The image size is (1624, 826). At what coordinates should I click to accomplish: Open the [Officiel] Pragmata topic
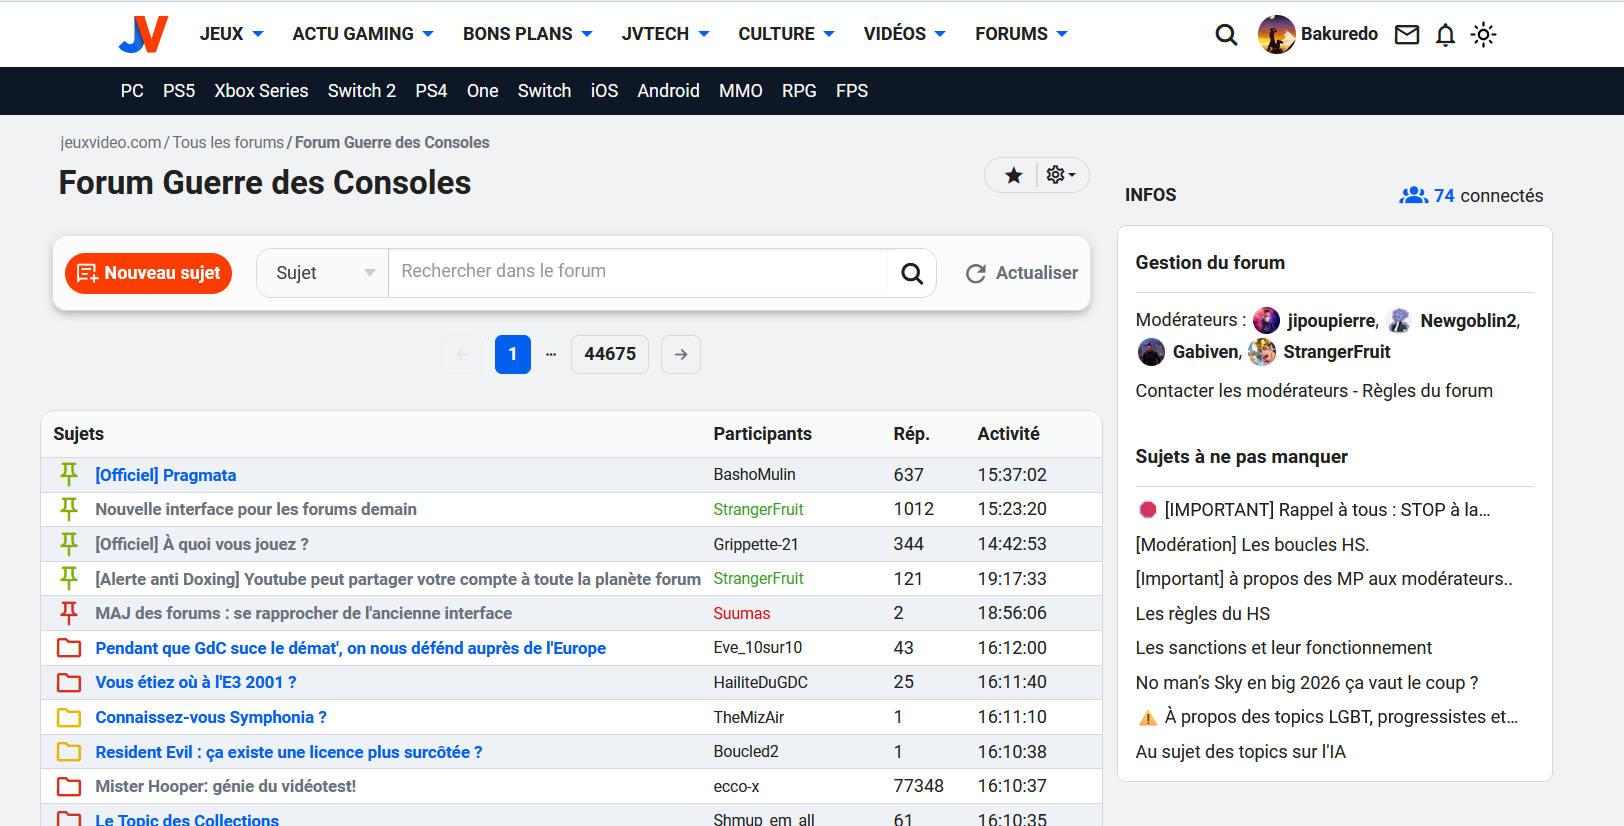(x=166, y=475)
